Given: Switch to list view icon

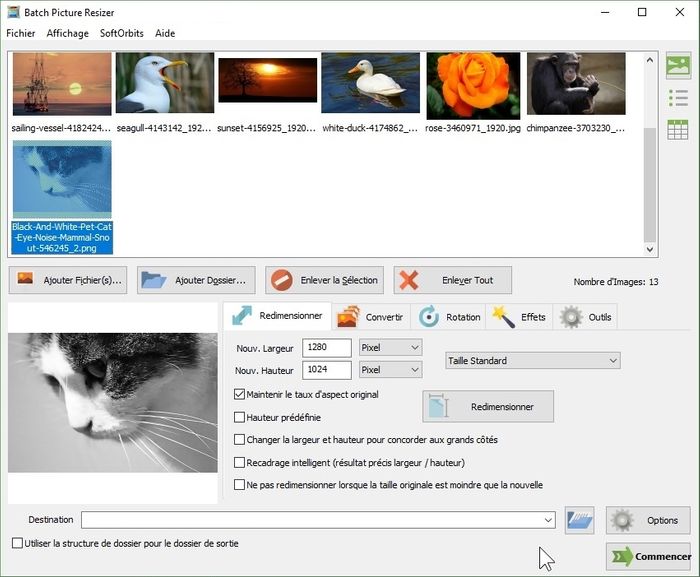Looking at the screenshot, I should click(679, 98).
